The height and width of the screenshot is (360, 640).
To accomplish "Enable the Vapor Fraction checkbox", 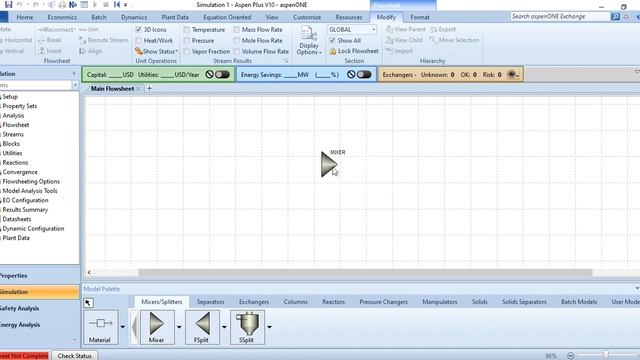I will click(187, 51).
